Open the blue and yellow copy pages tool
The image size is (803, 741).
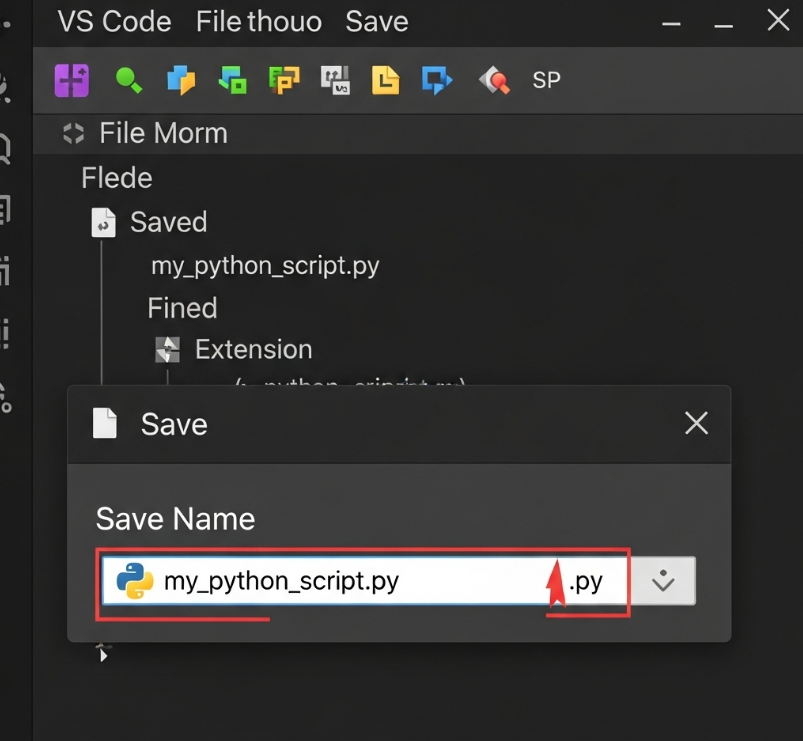180,79
